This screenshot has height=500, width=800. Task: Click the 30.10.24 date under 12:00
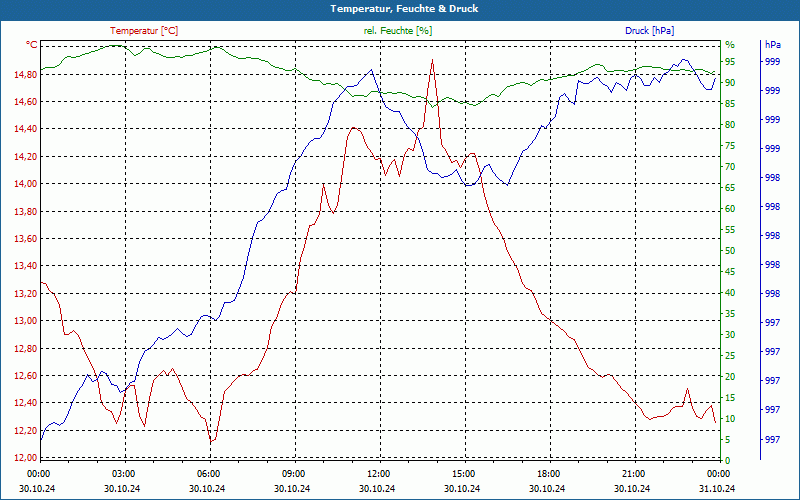pyautogui.click(x=377, y=488)
